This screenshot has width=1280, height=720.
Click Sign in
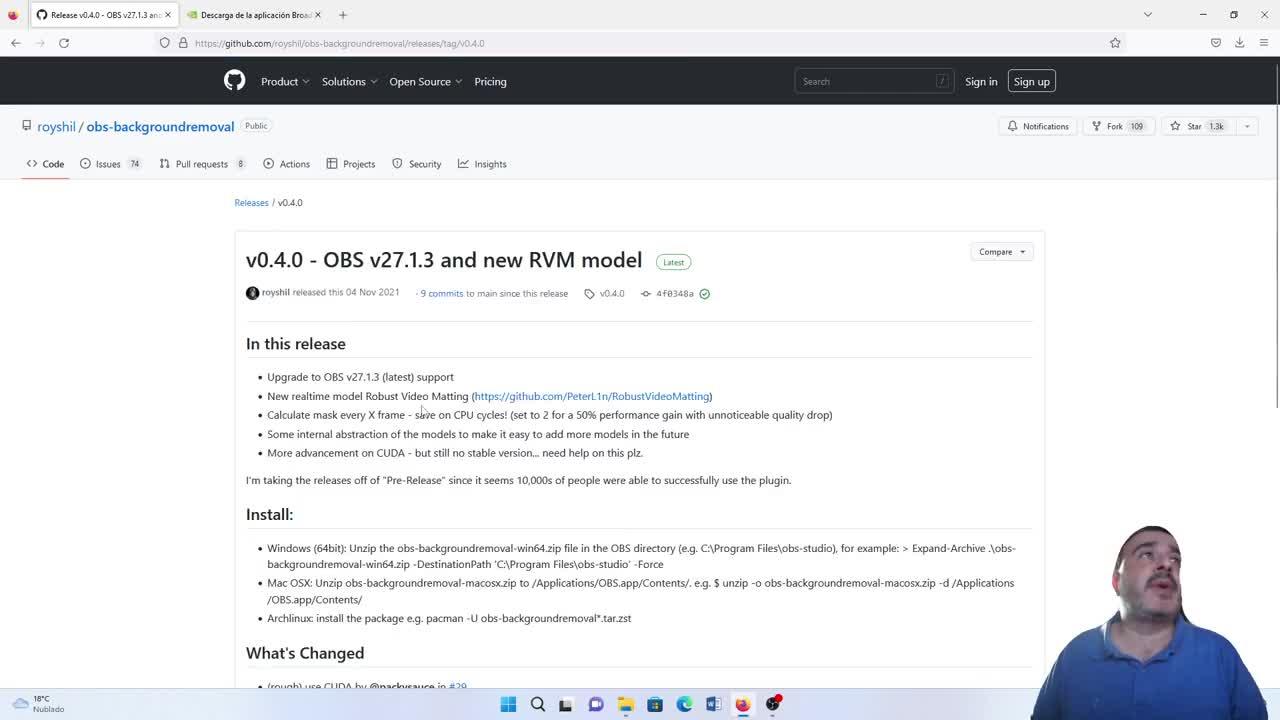tap(981, 81)
